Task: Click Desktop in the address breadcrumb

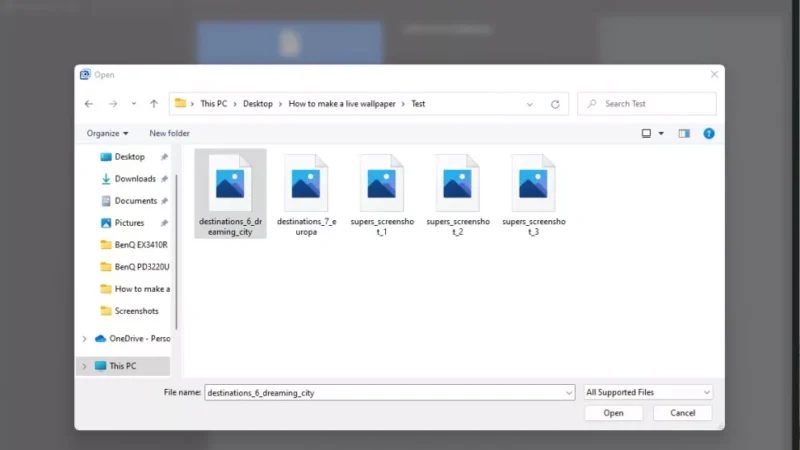Action: (x=257, y=104)
